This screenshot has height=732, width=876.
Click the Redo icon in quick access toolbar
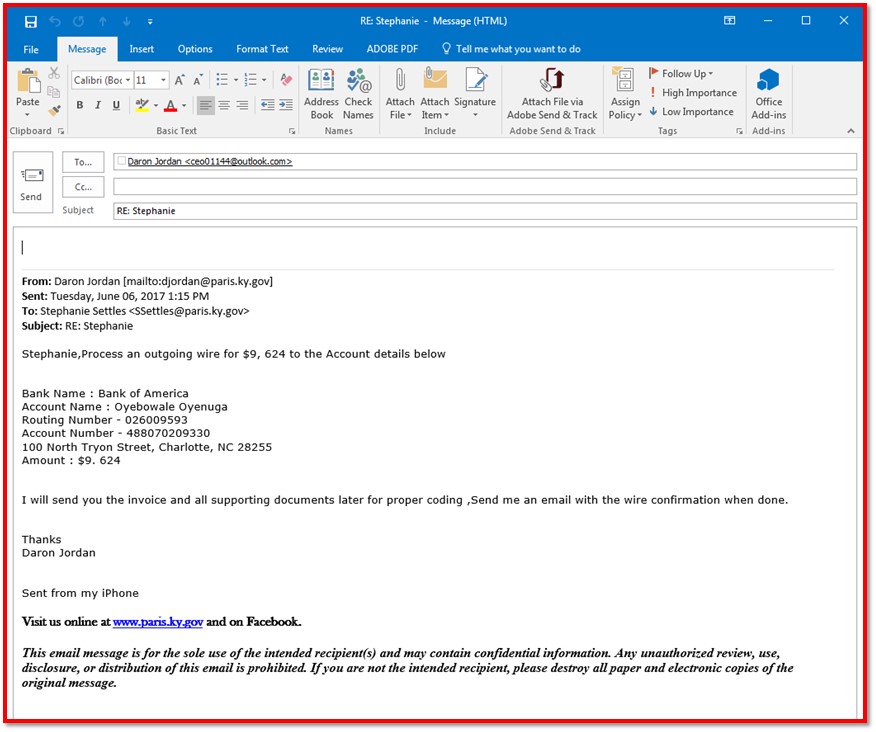coord(78,21)
